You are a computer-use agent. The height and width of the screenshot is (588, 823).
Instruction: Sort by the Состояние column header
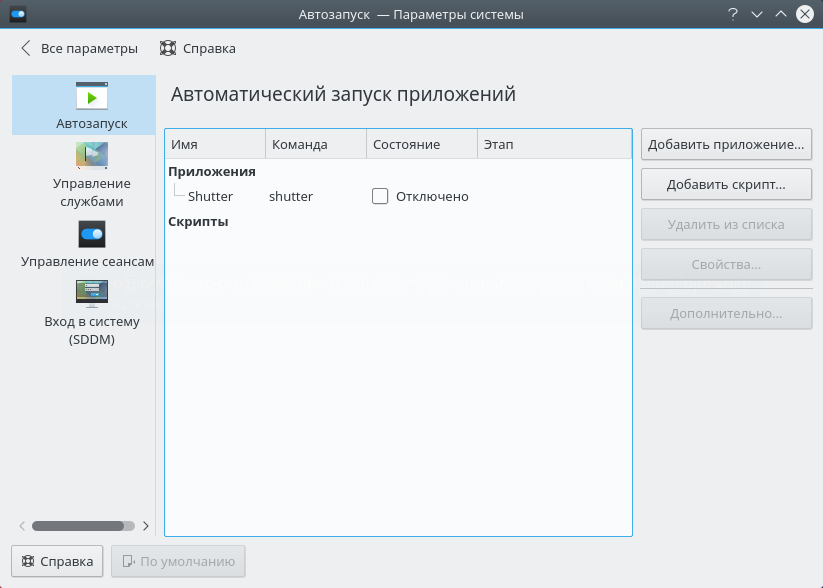pyautogui.click(x=422, y=144)
